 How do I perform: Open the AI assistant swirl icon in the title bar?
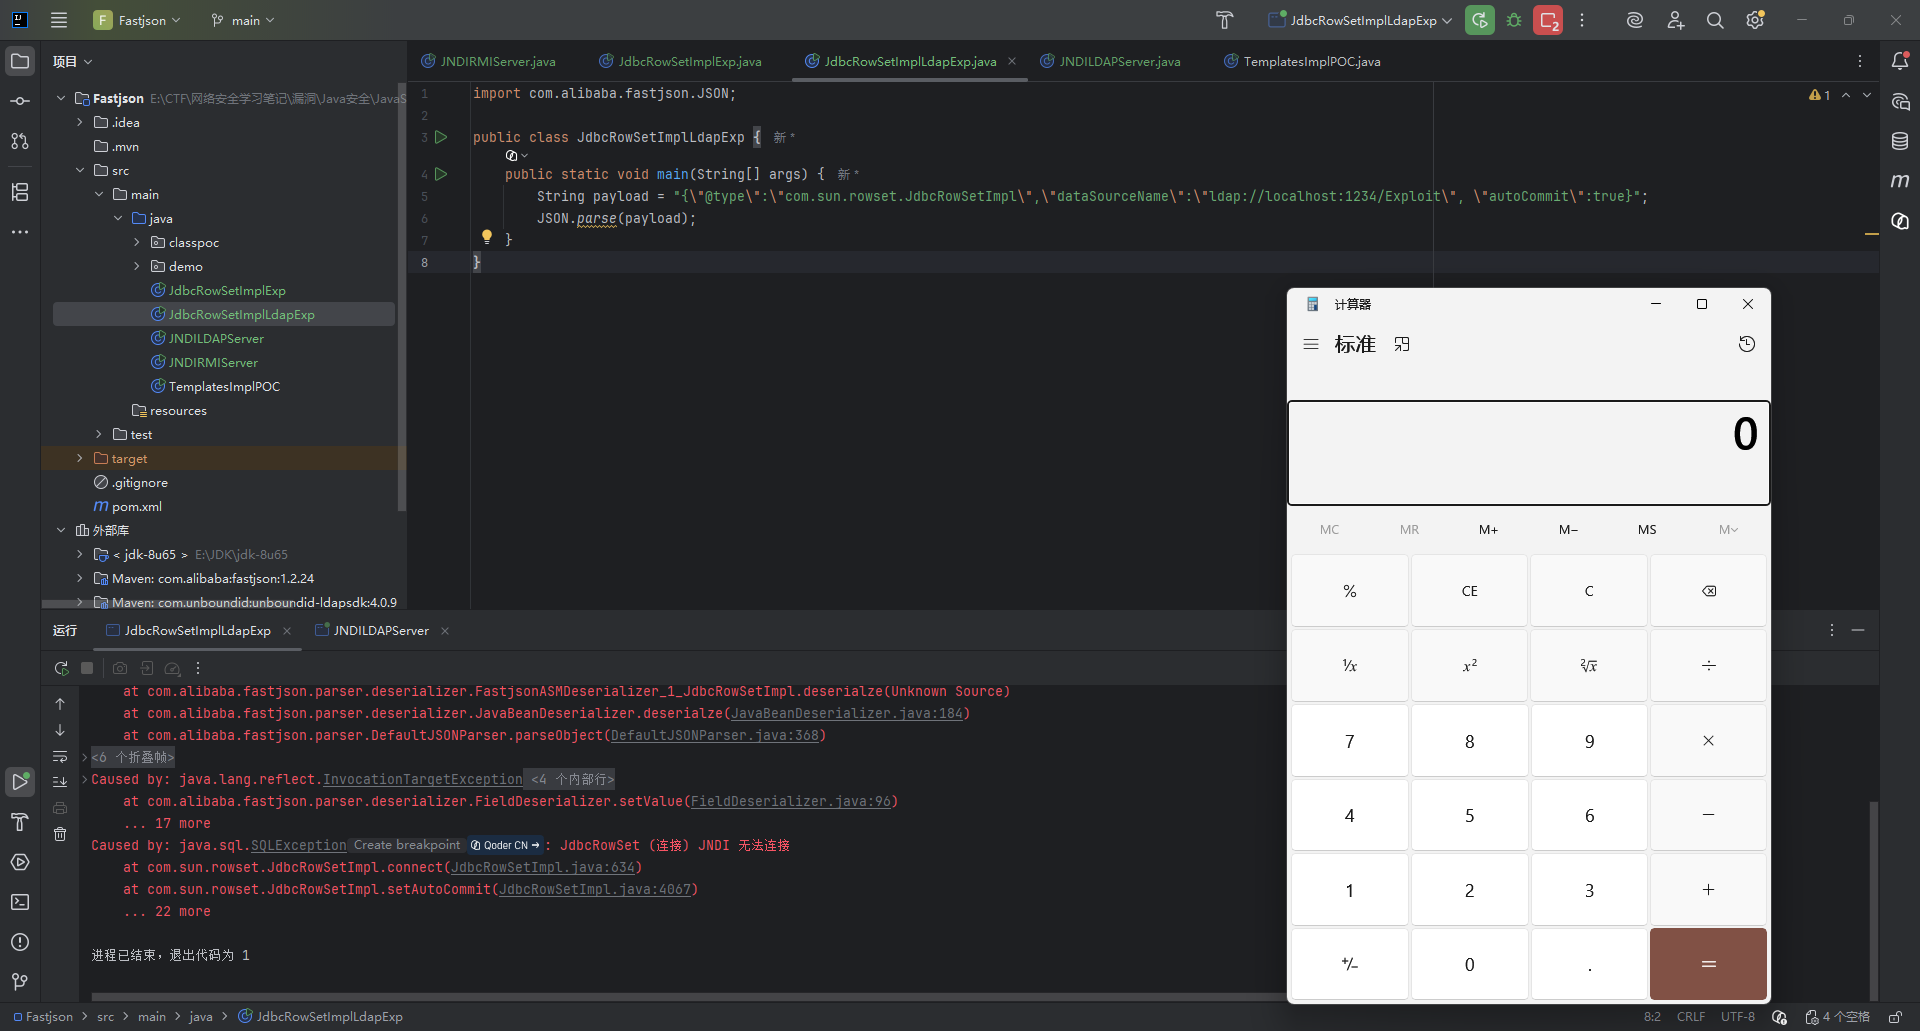click(x=1635, y=20)
